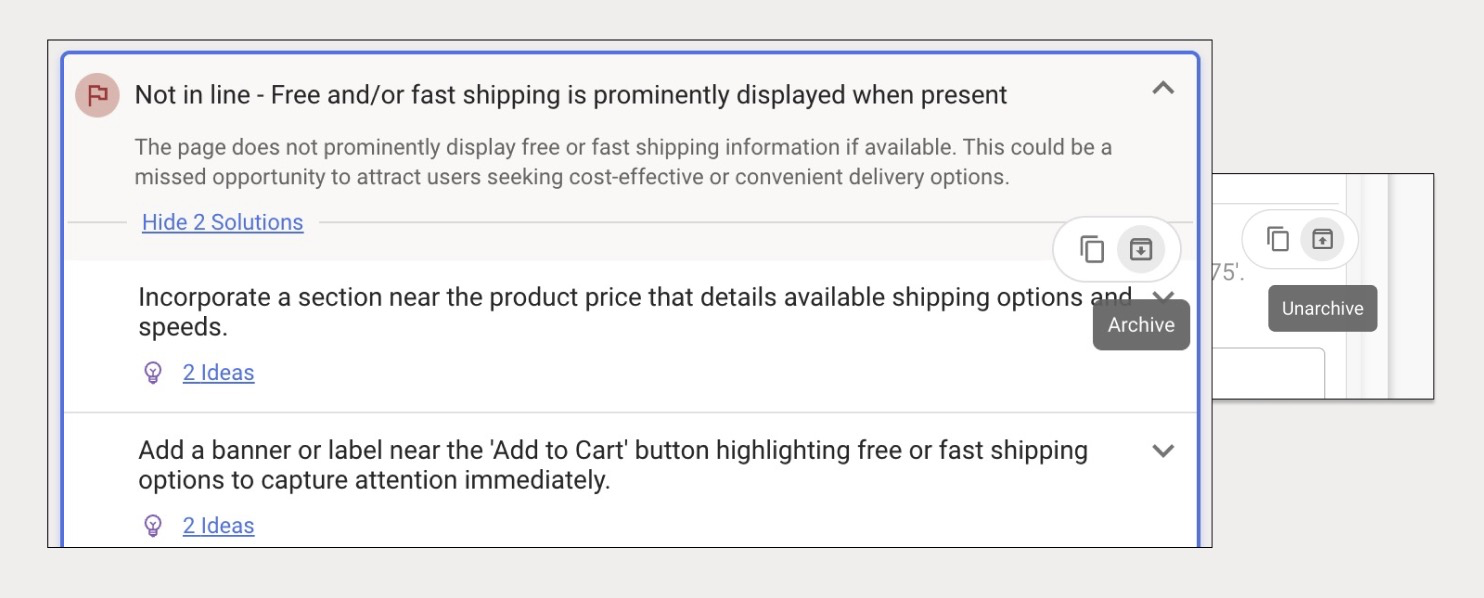Archive this finding with the archive icon

tap(1140, 249)
